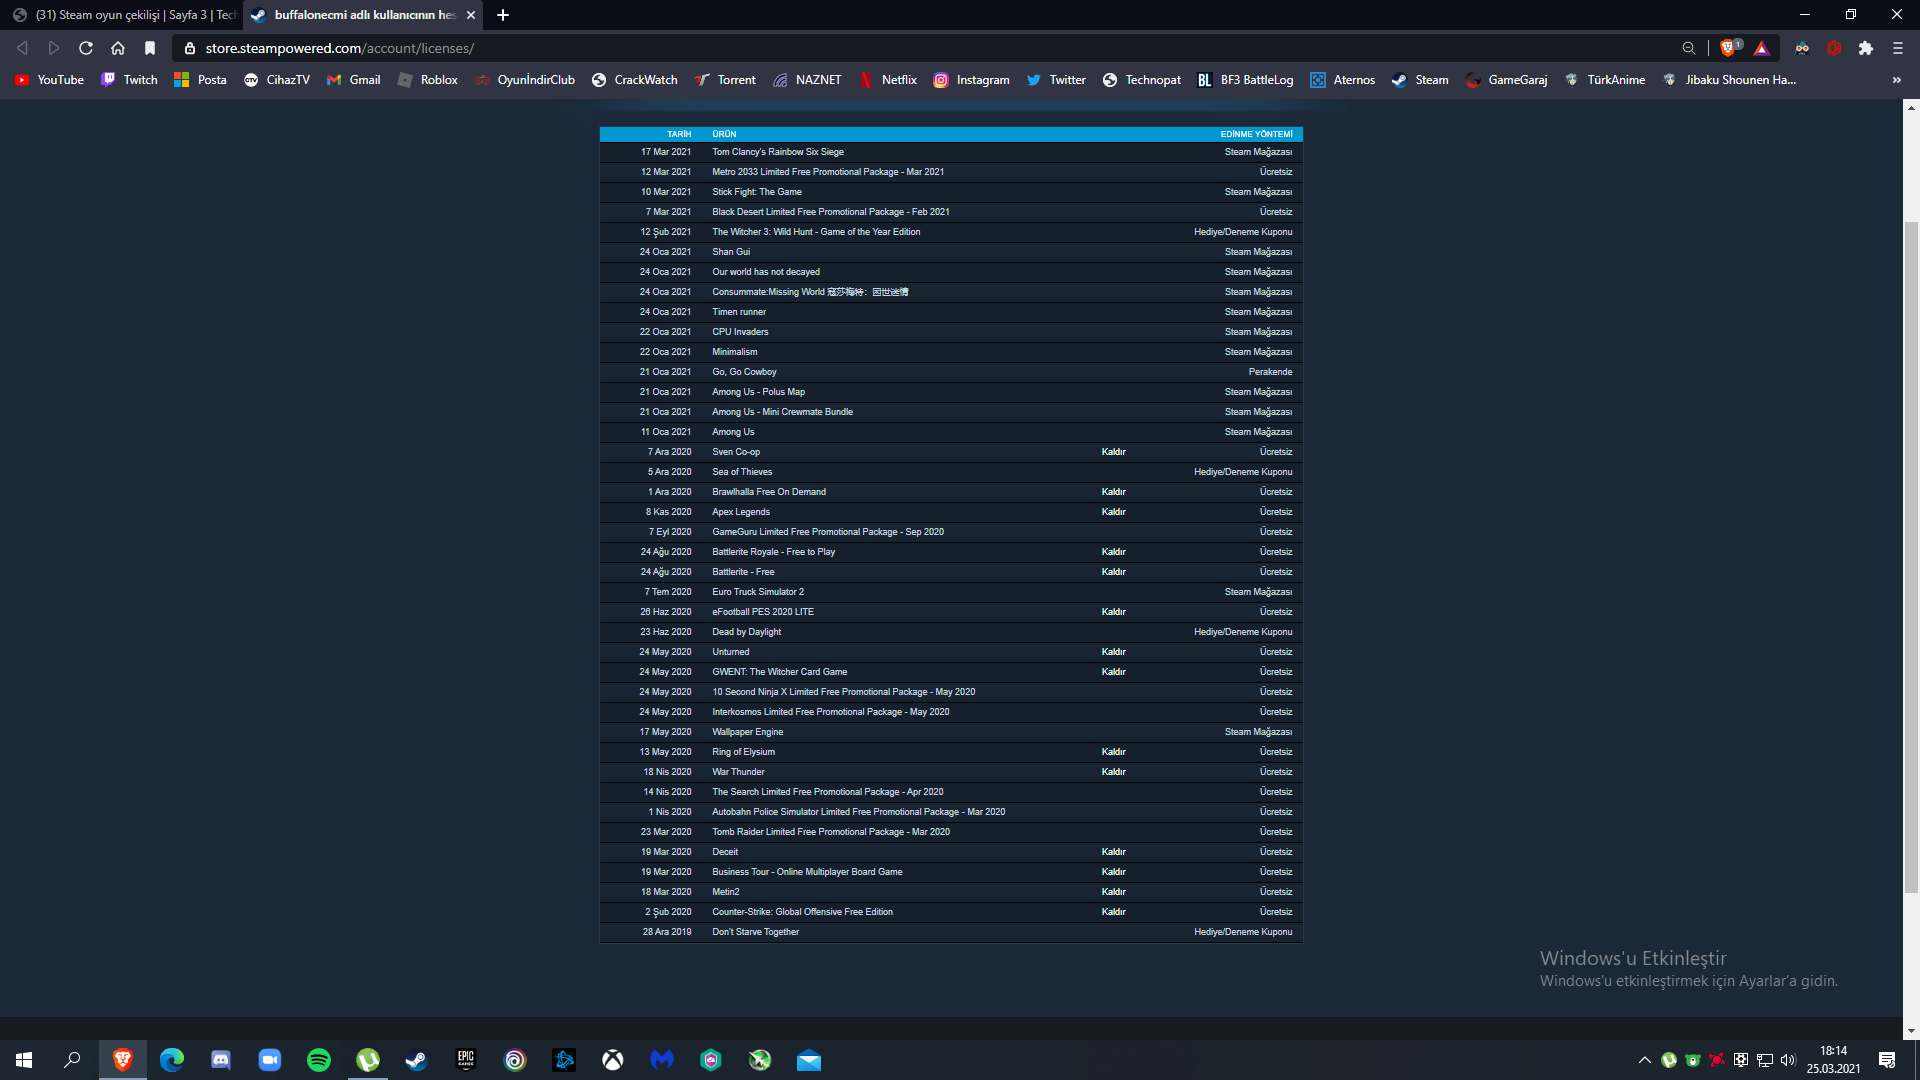
Task: Open Spotify from the taskbar
Action: (x=319, y=1060)
